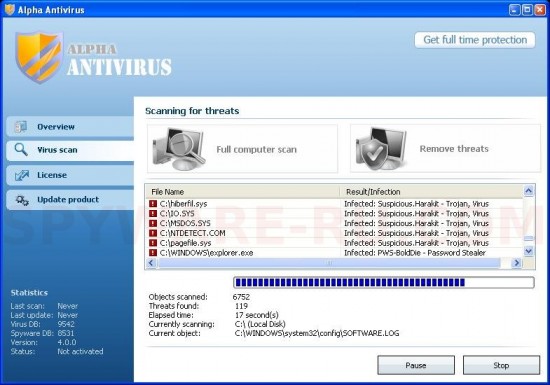This screenshot has width=550, height=385.
Task: Click the Status Not activated text
Action: (x=80, y=351)
